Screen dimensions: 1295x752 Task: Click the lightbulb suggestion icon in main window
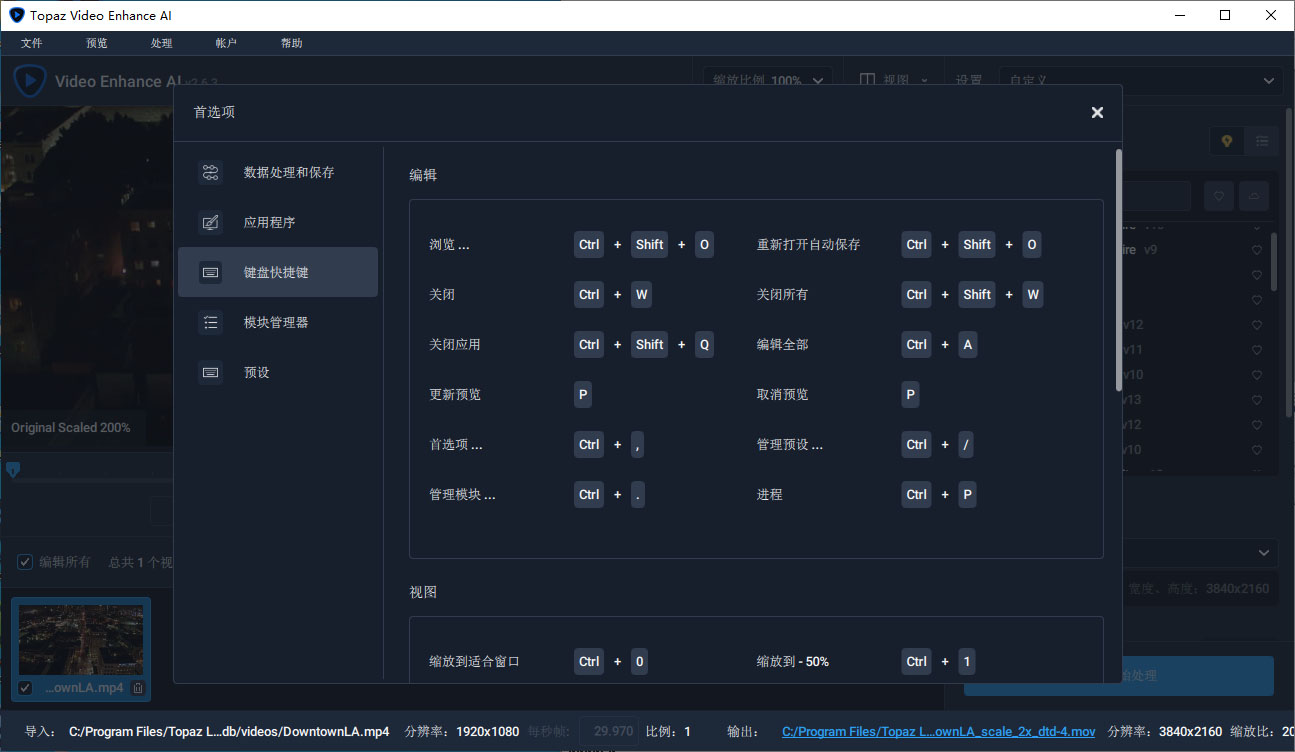click(x=1227, y=142)
